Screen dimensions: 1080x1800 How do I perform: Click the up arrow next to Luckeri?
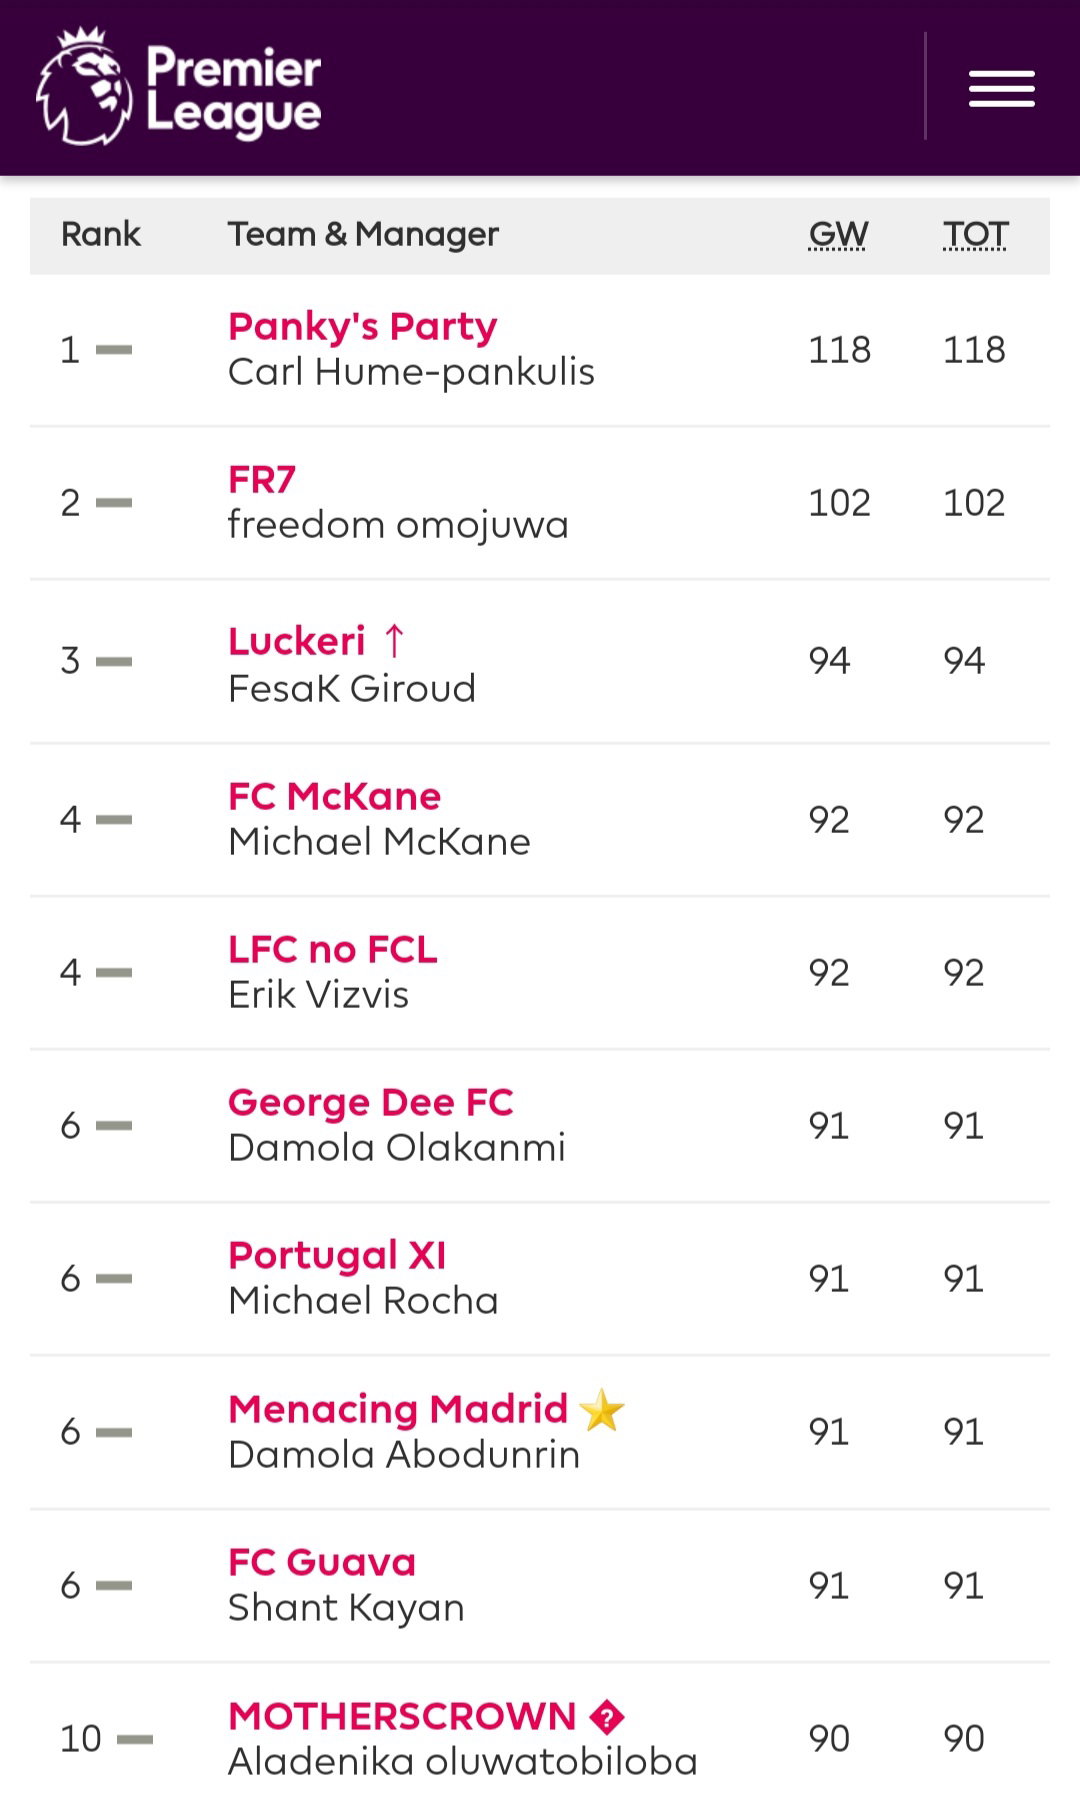394,641
